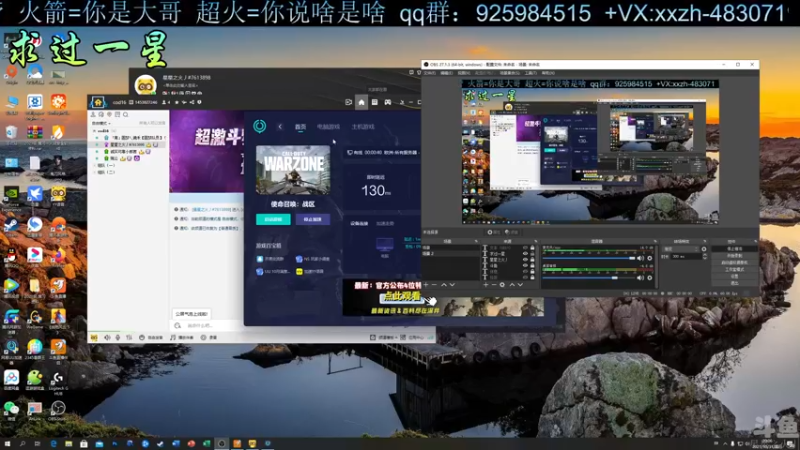Mute first OBS mixer track speaker
Screen dimensions: 800x450
(640, 259)
